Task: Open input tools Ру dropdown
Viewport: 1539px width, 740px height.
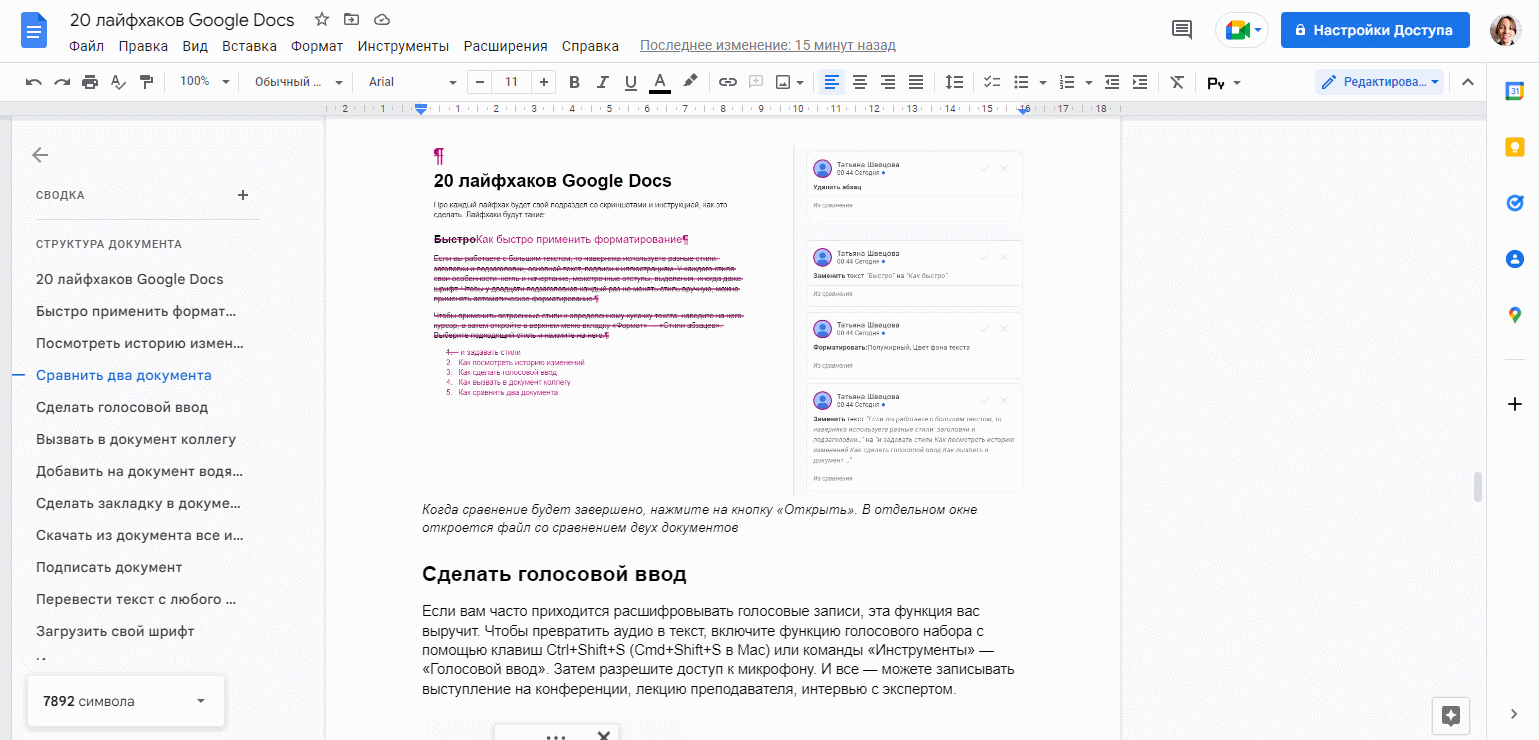Action: [x=1224, y=83]
